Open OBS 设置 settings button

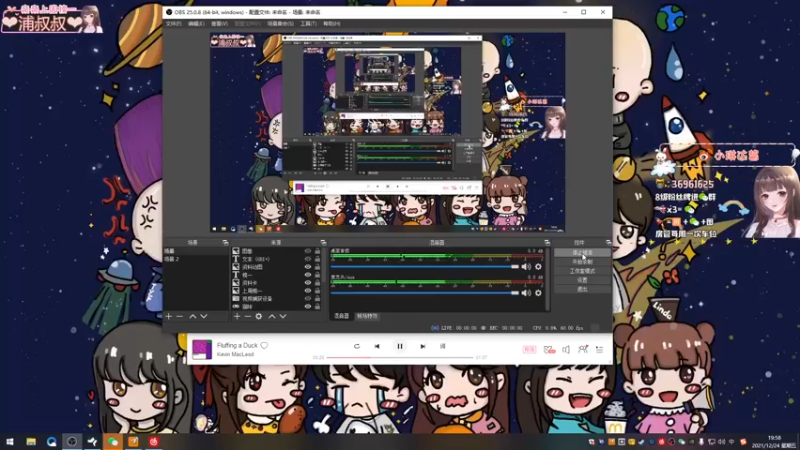point(582,280)
